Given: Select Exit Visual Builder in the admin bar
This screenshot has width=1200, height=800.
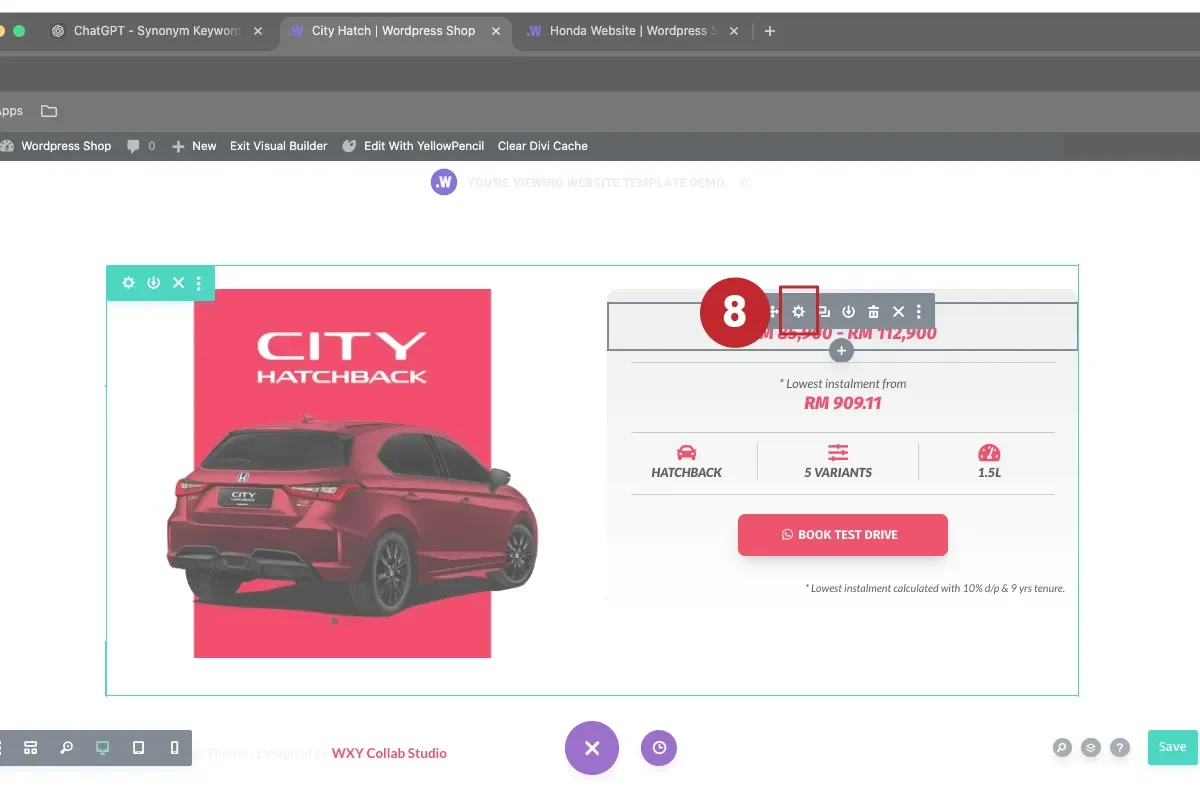Looking at the screenshot, I should pyautogui.click(x=278, y=146).
